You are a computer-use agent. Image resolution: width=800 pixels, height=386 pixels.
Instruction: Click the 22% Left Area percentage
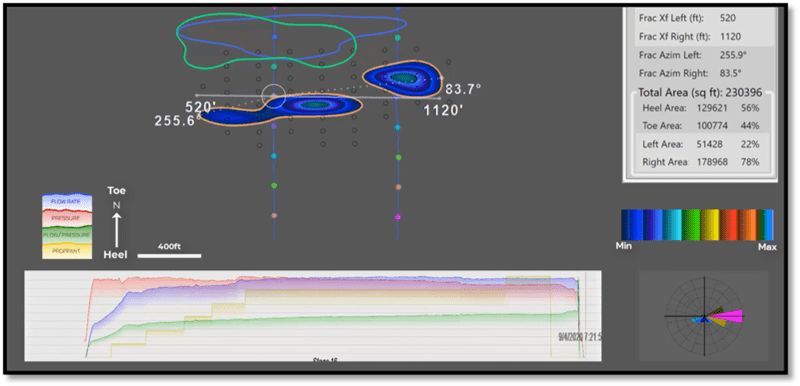coord(751,145)
